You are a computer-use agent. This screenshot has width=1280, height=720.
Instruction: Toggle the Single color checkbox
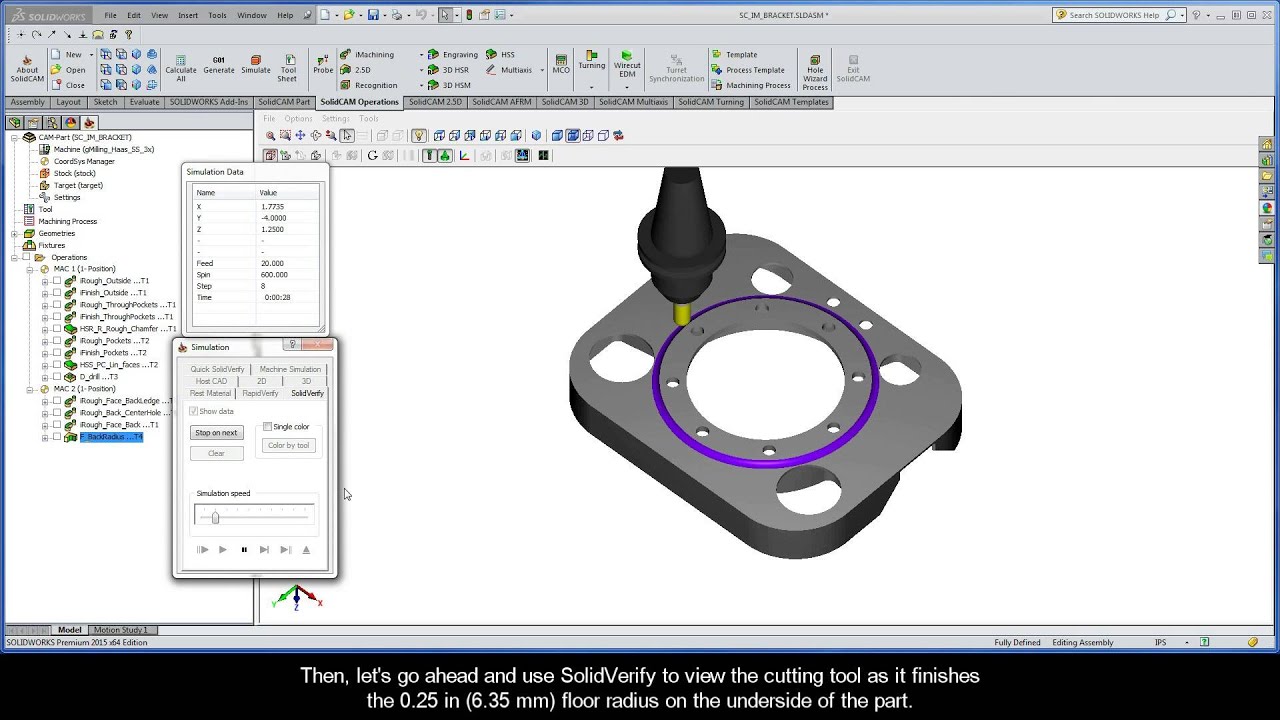268,427
